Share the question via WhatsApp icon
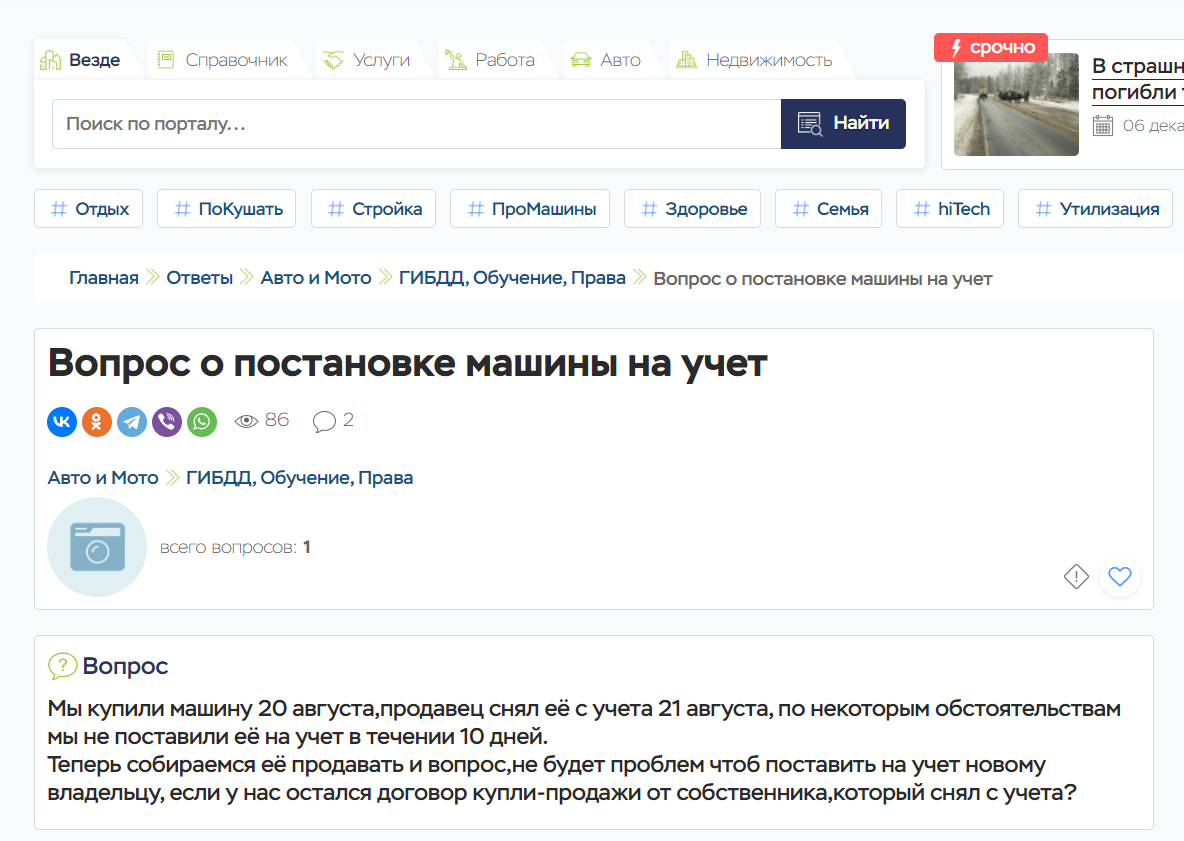The height and width of the screenshot is (841, 1184). [x=202, y=422]
